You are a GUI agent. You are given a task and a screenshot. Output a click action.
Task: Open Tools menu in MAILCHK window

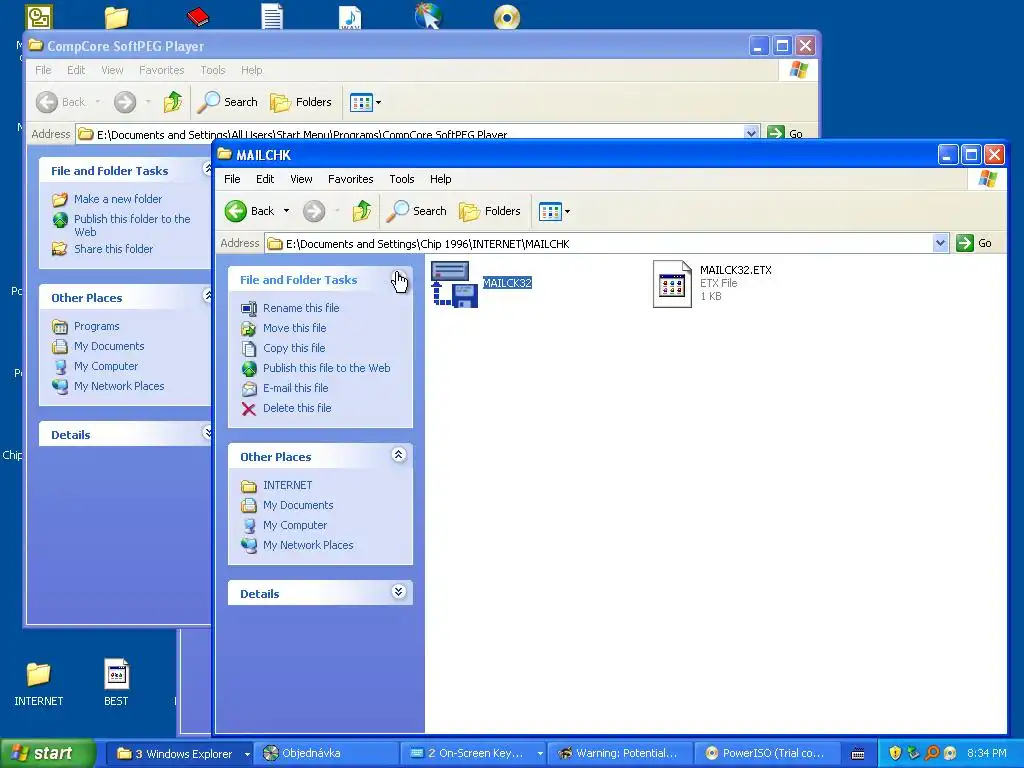click(402, 179)
